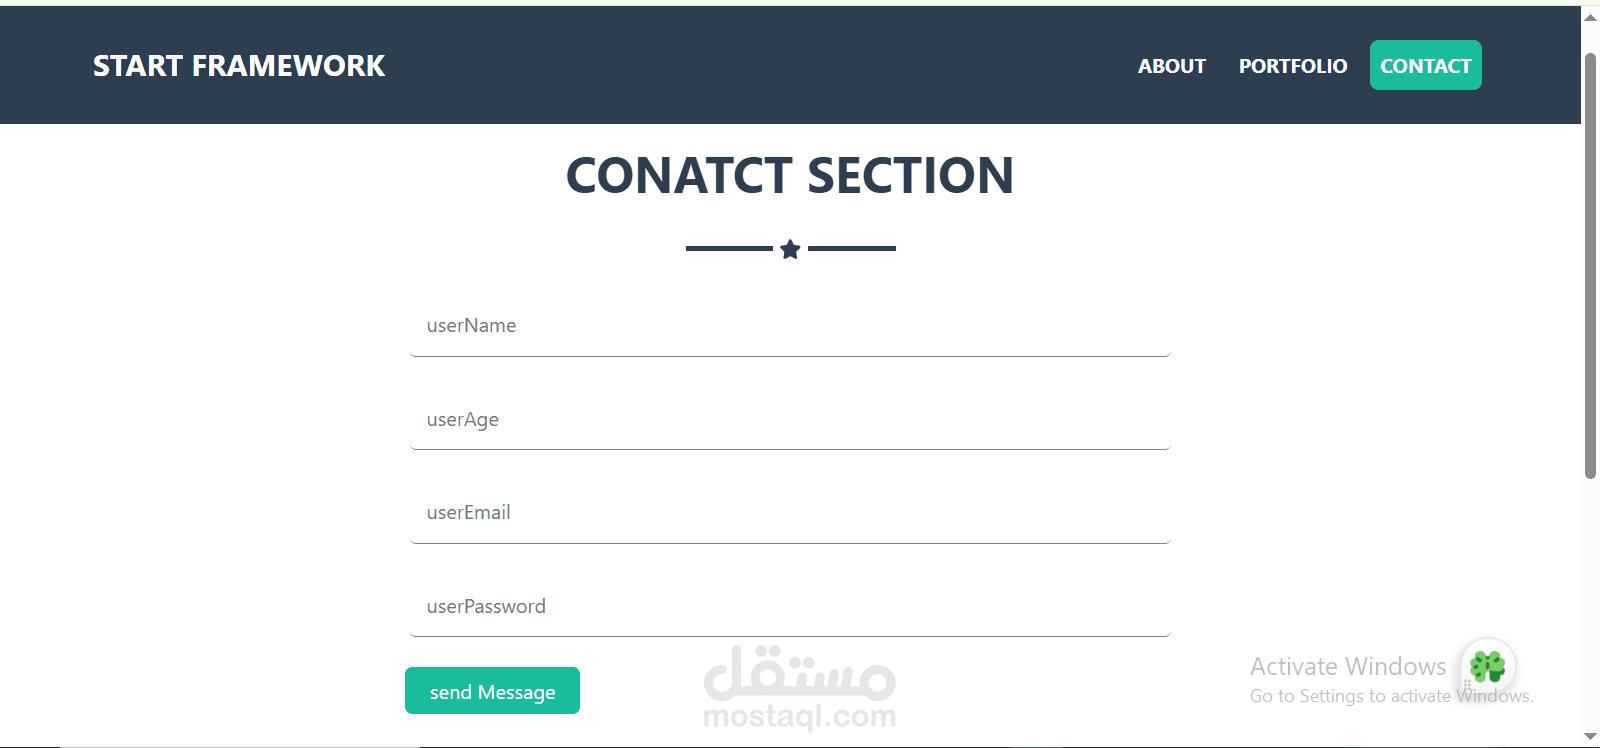Viewport: 1600px width, 748px height.
Task: Click the vertical scrollbar thumb
Action: click(x=1590, y=265)
